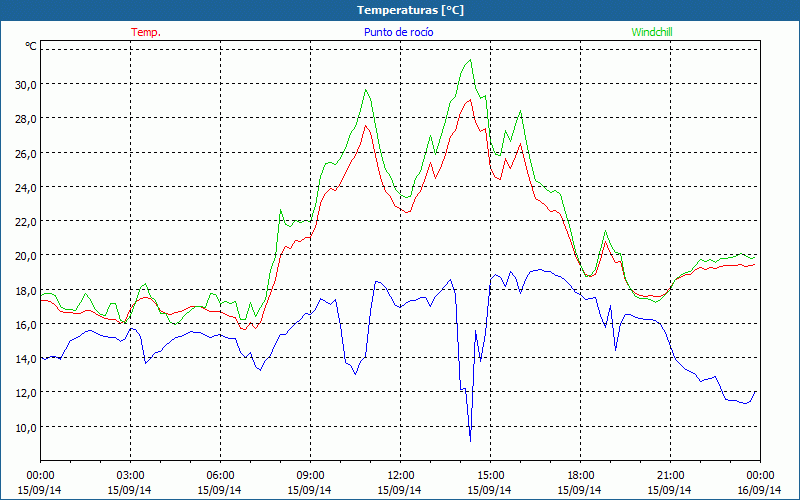Click the 03:00 time axis label
The width and height of the screenshot is (800, 500).
click(x=130, y=476)
